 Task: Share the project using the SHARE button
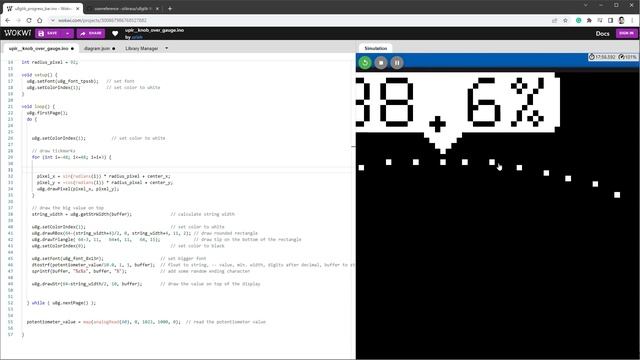point(91,33)
